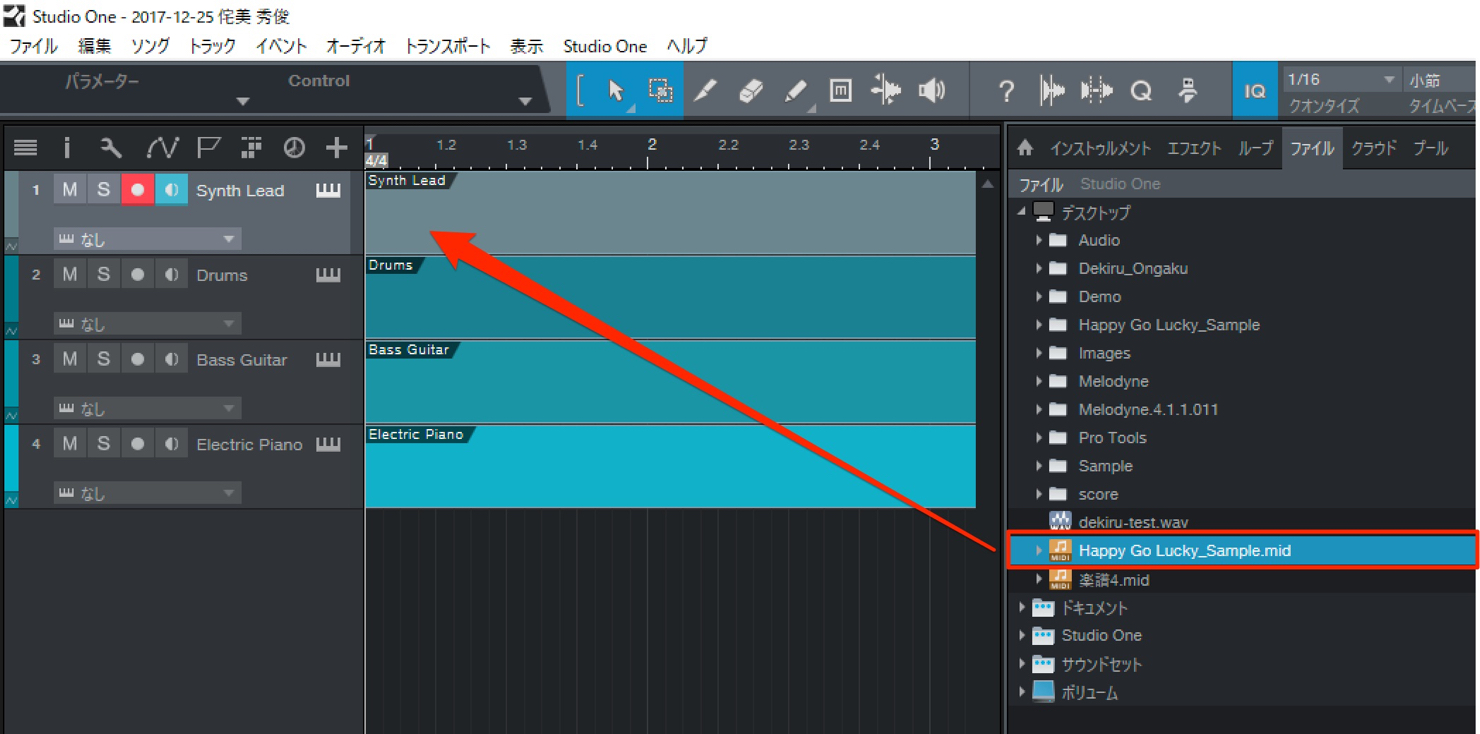Screen dimensions: 1480x734
Task: Click the clock time icon above tracks
Action: click(x=293, y=148)
